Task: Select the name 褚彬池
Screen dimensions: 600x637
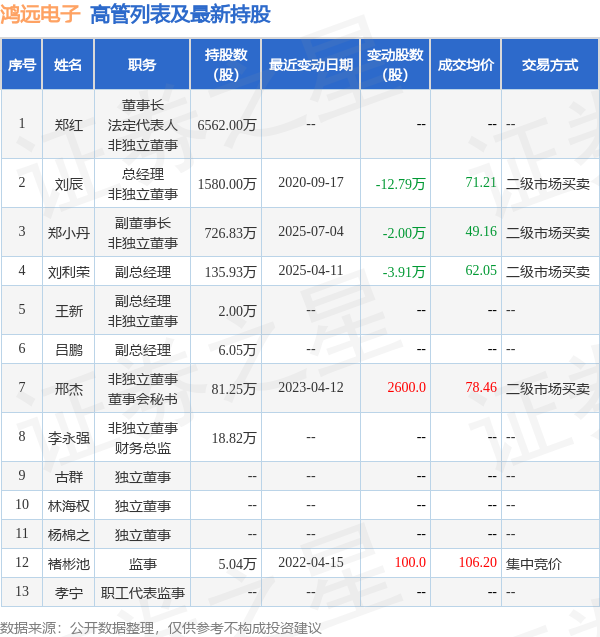Action: pos(69,564)
